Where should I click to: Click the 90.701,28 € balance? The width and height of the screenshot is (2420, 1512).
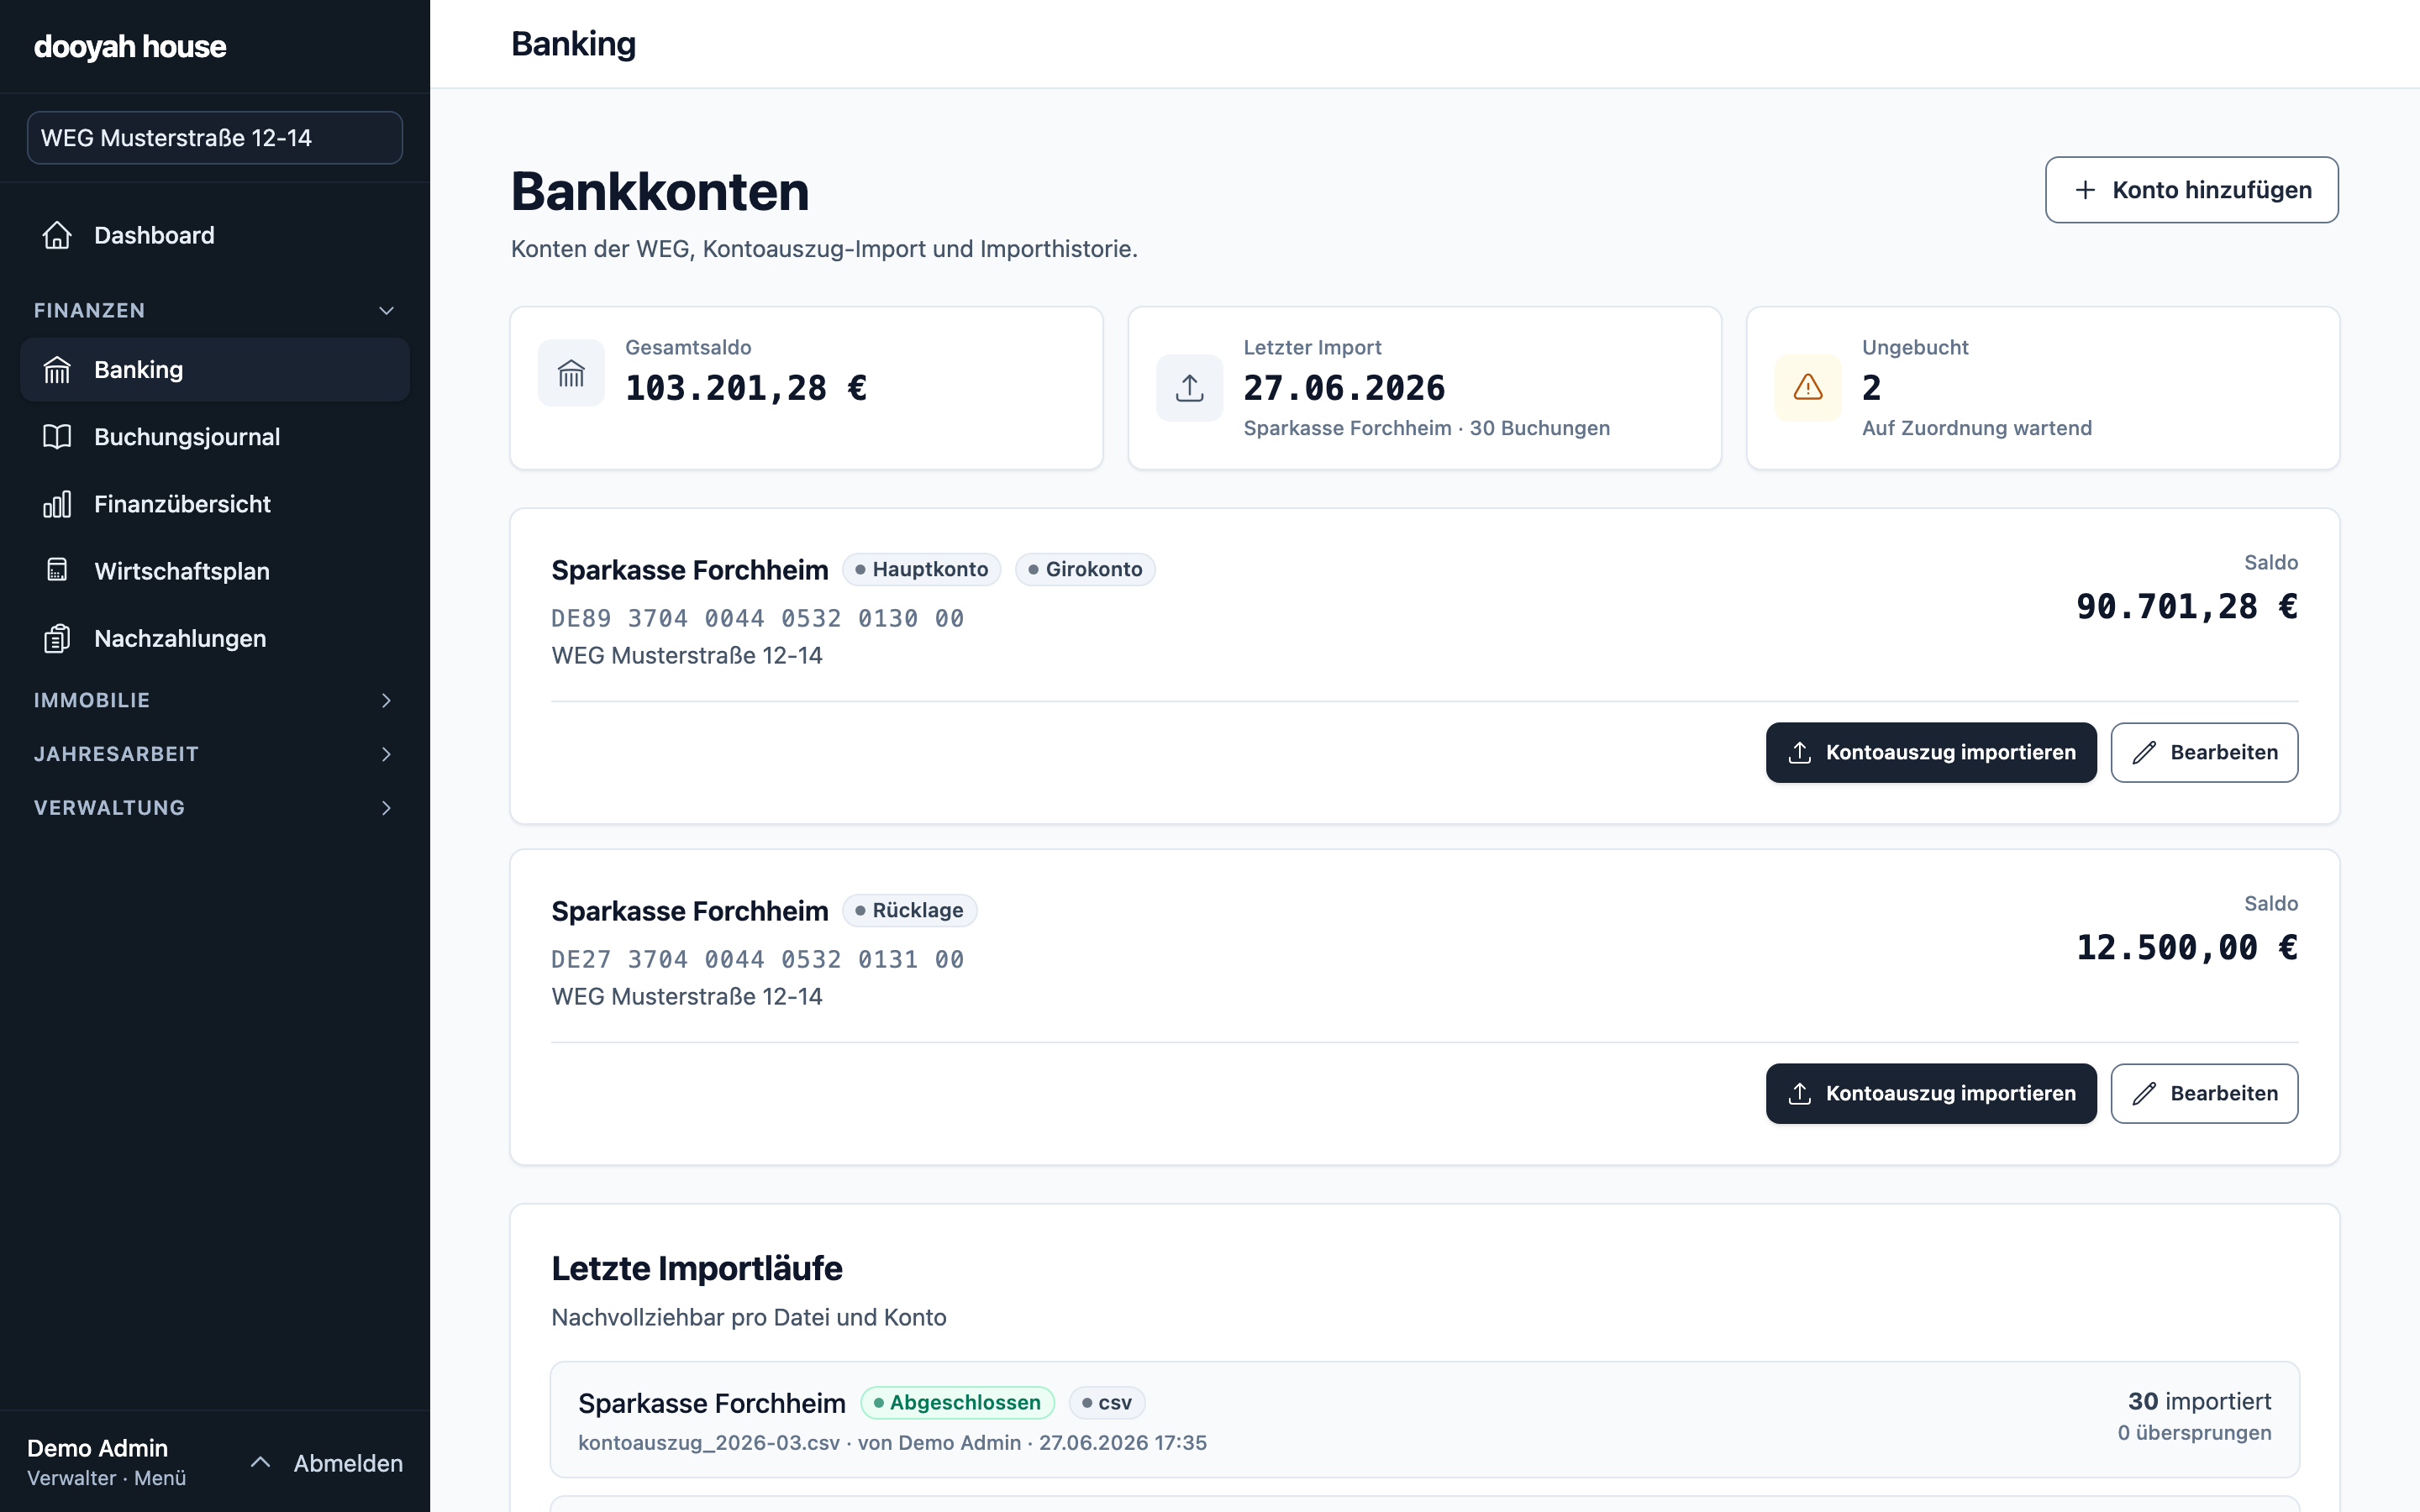[x=2187, y=606]
